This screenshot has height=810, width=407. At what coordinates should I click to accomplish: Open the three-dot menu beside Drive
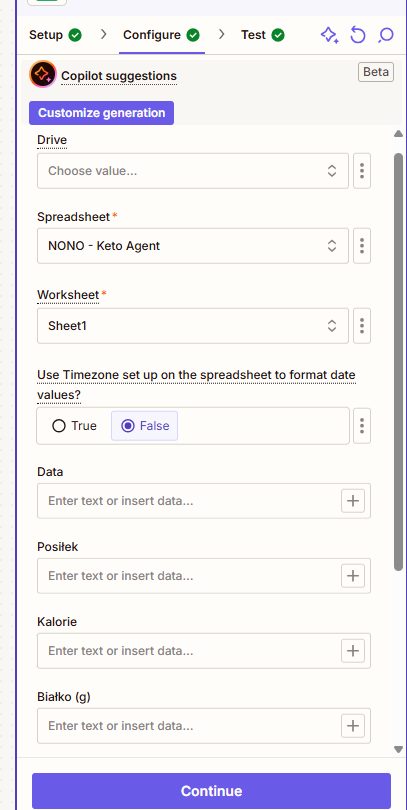tap(362, 170)
